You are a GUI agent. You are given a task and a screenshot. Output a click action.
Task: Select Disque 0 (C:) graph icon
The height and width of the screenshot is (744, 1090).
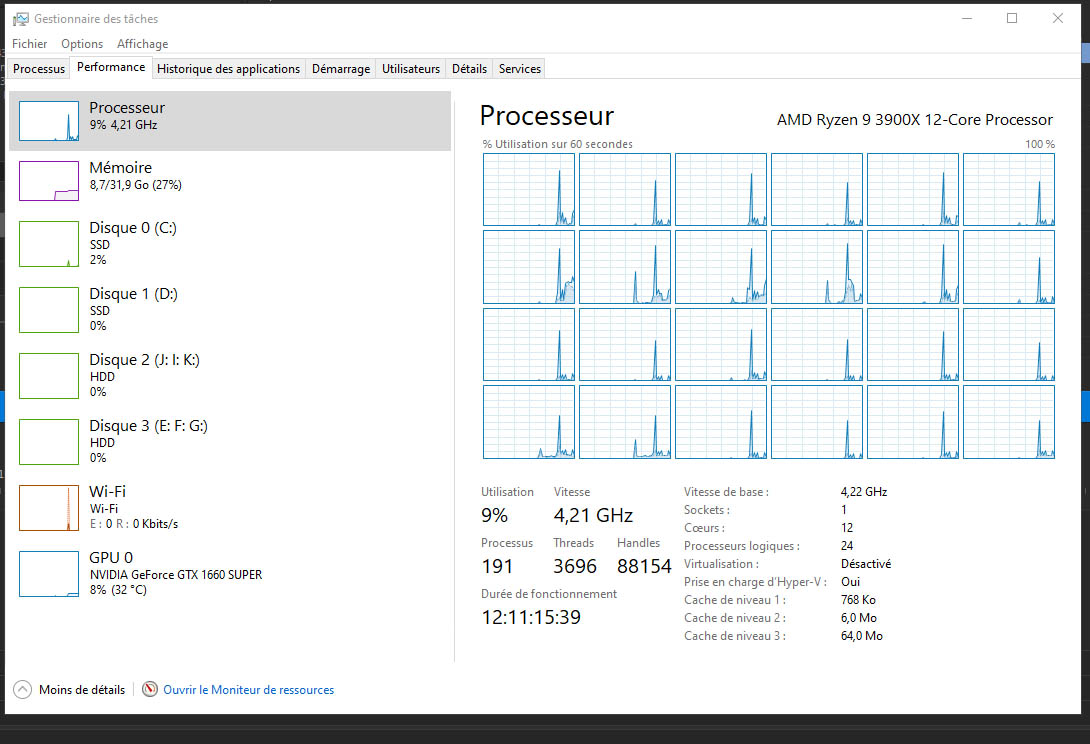[x=49, y=244]
